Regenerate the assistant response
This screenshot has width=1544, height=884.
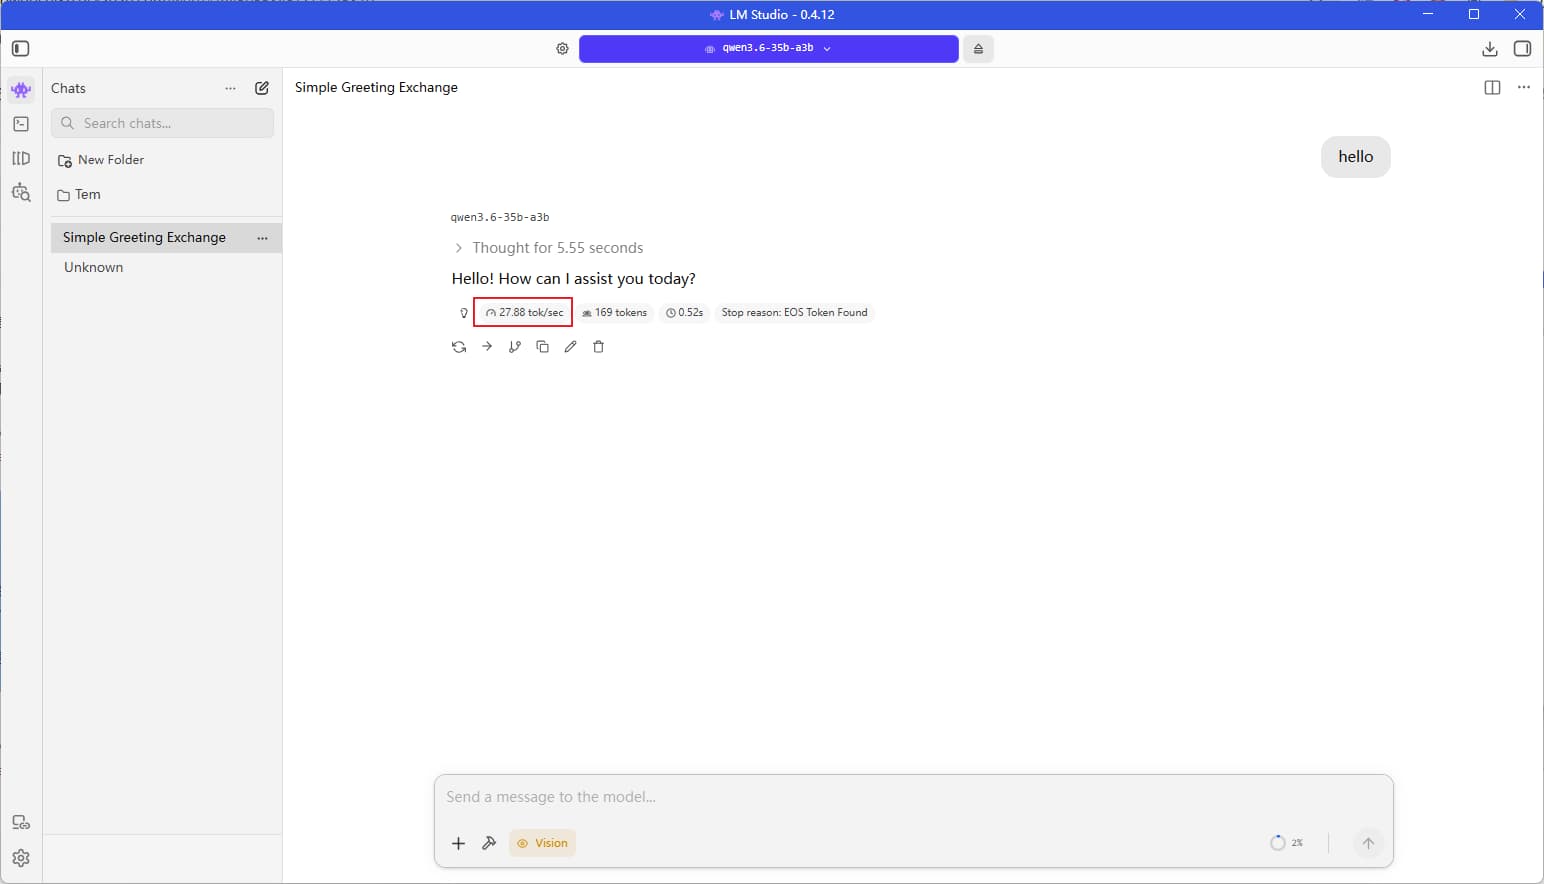pos(459,347)
